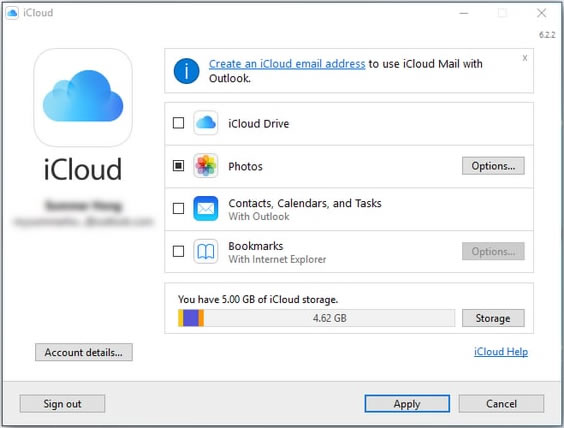Viewport: 564px width, 428px height.
Task: Apply the iCloud settings
Action: pyautogui.click(x=407, y=404)
